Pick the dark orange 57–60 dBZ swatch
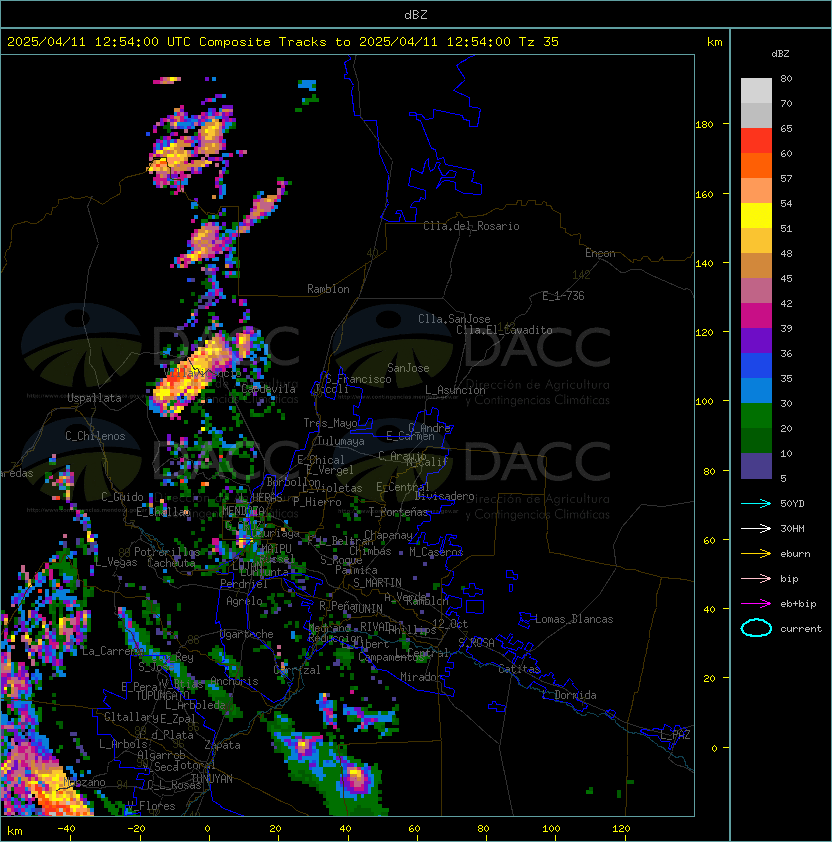The height and width of the screenshot is (842, 832). pyautogui.click(x=756, y=165)
